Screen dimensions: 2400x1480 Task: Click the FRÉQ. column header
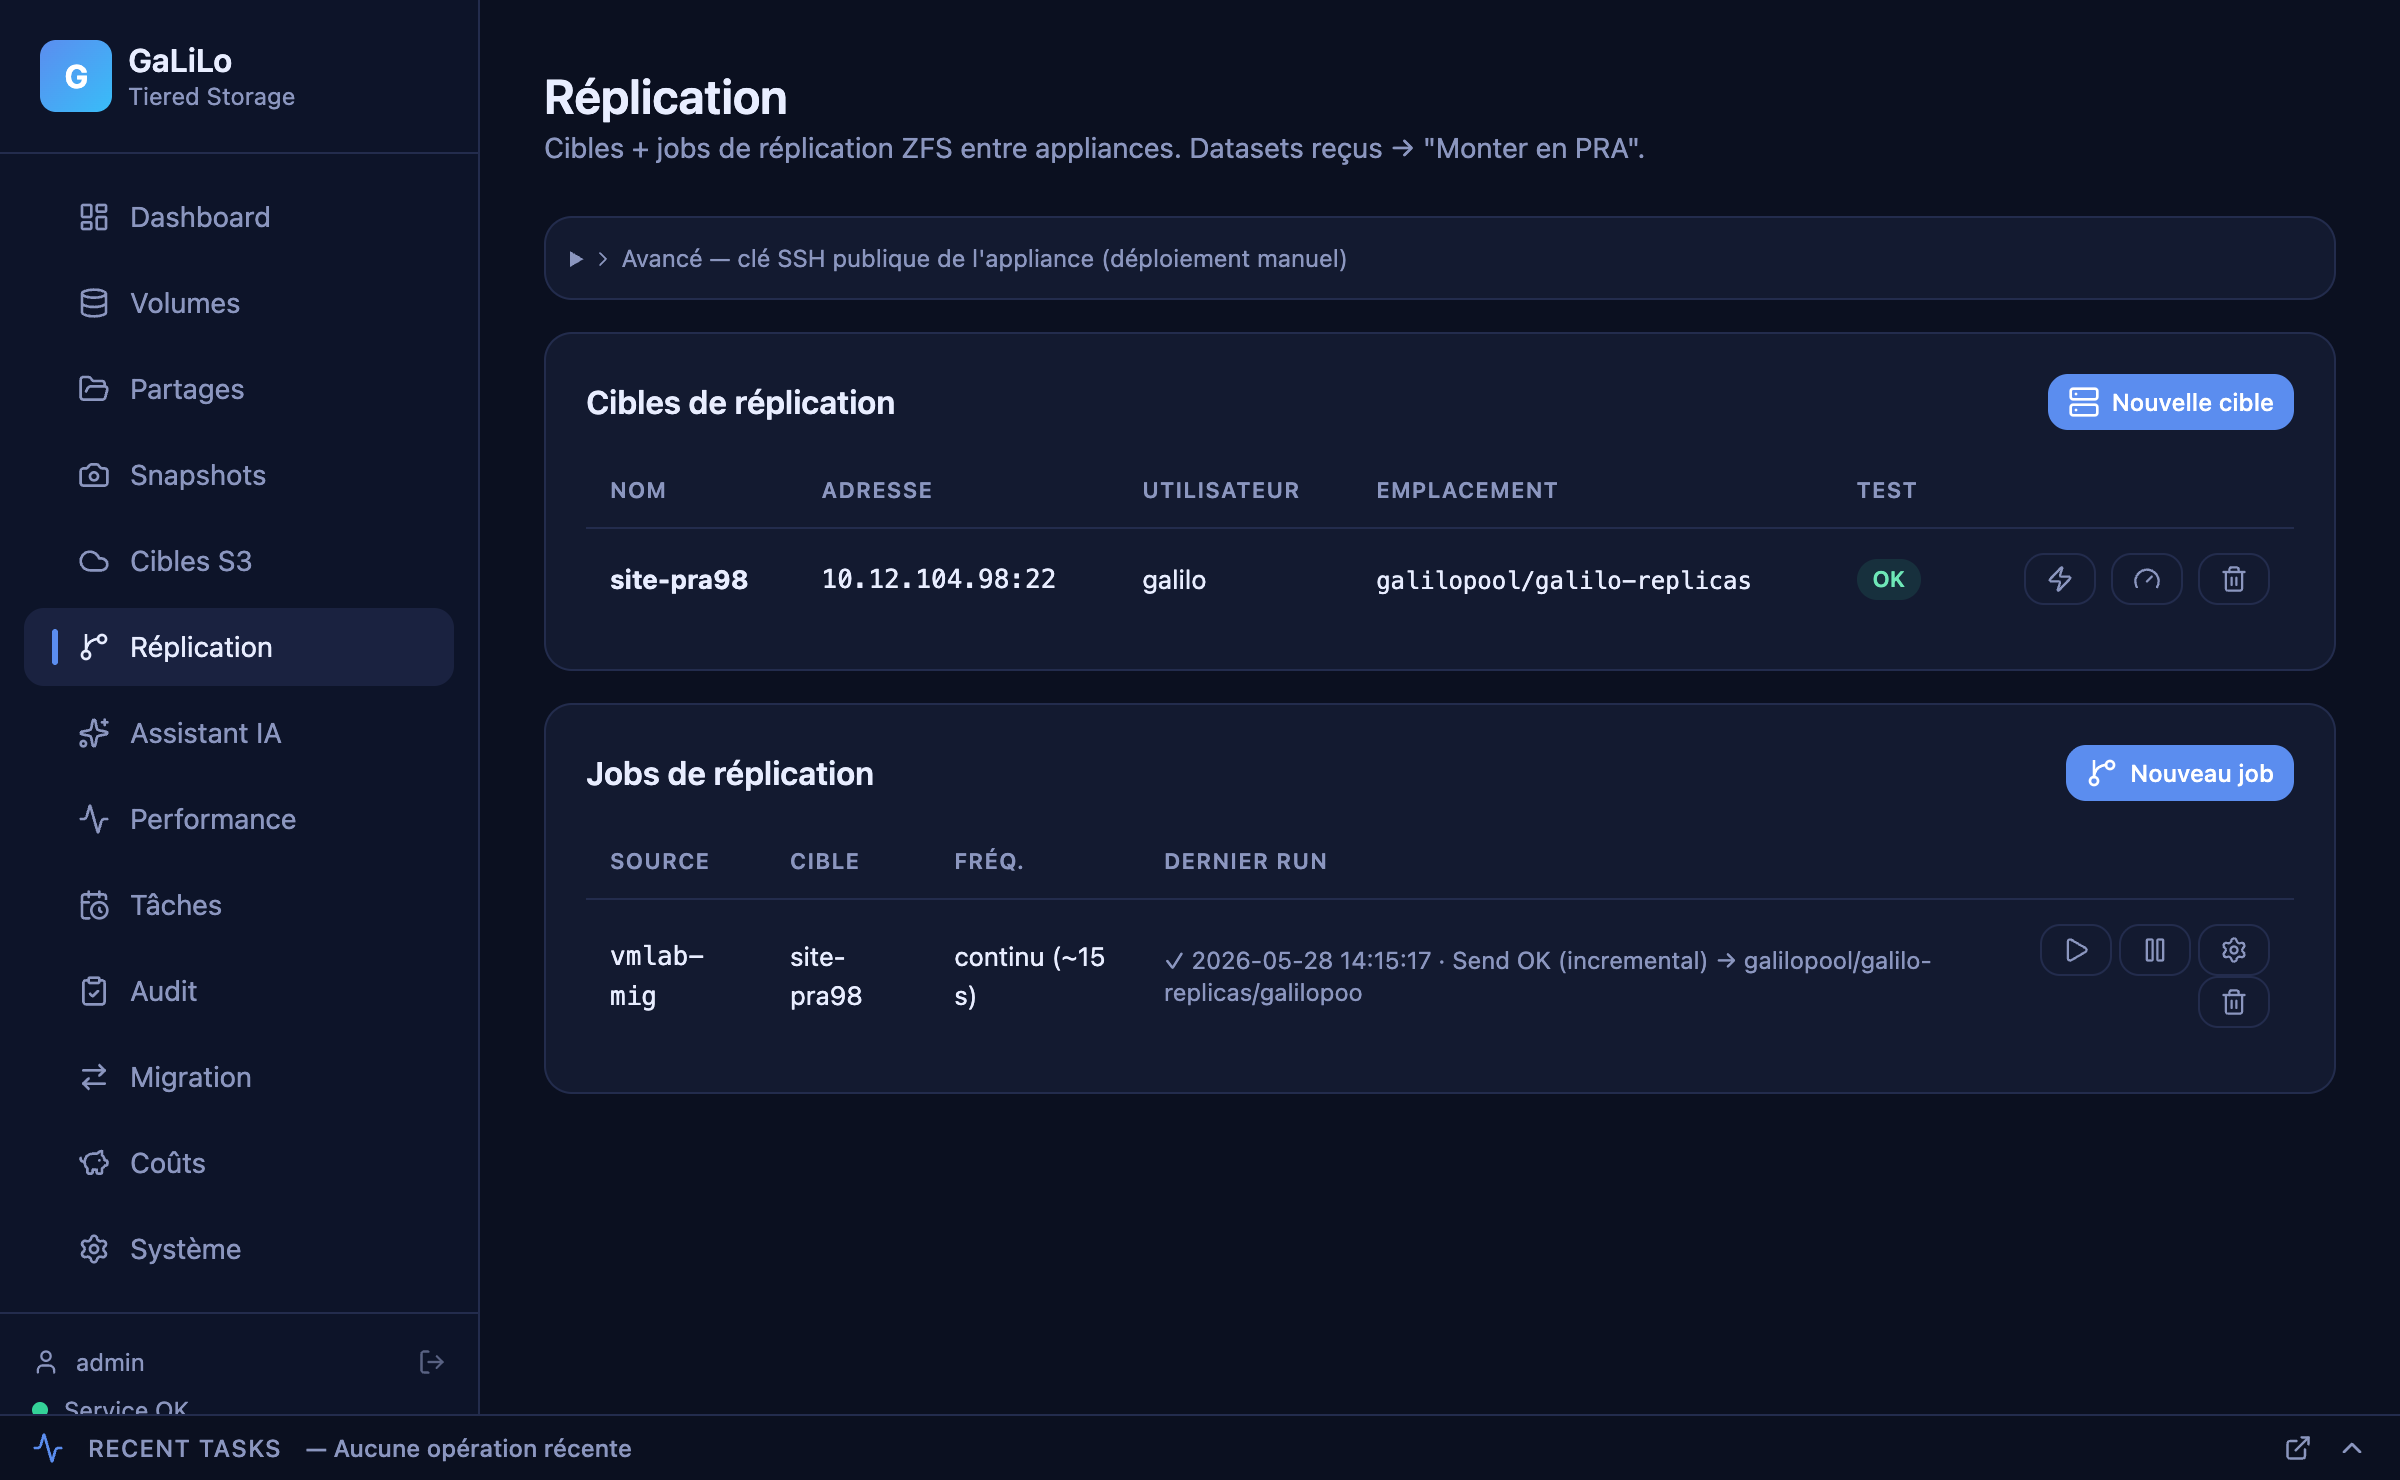click(989, 861)
